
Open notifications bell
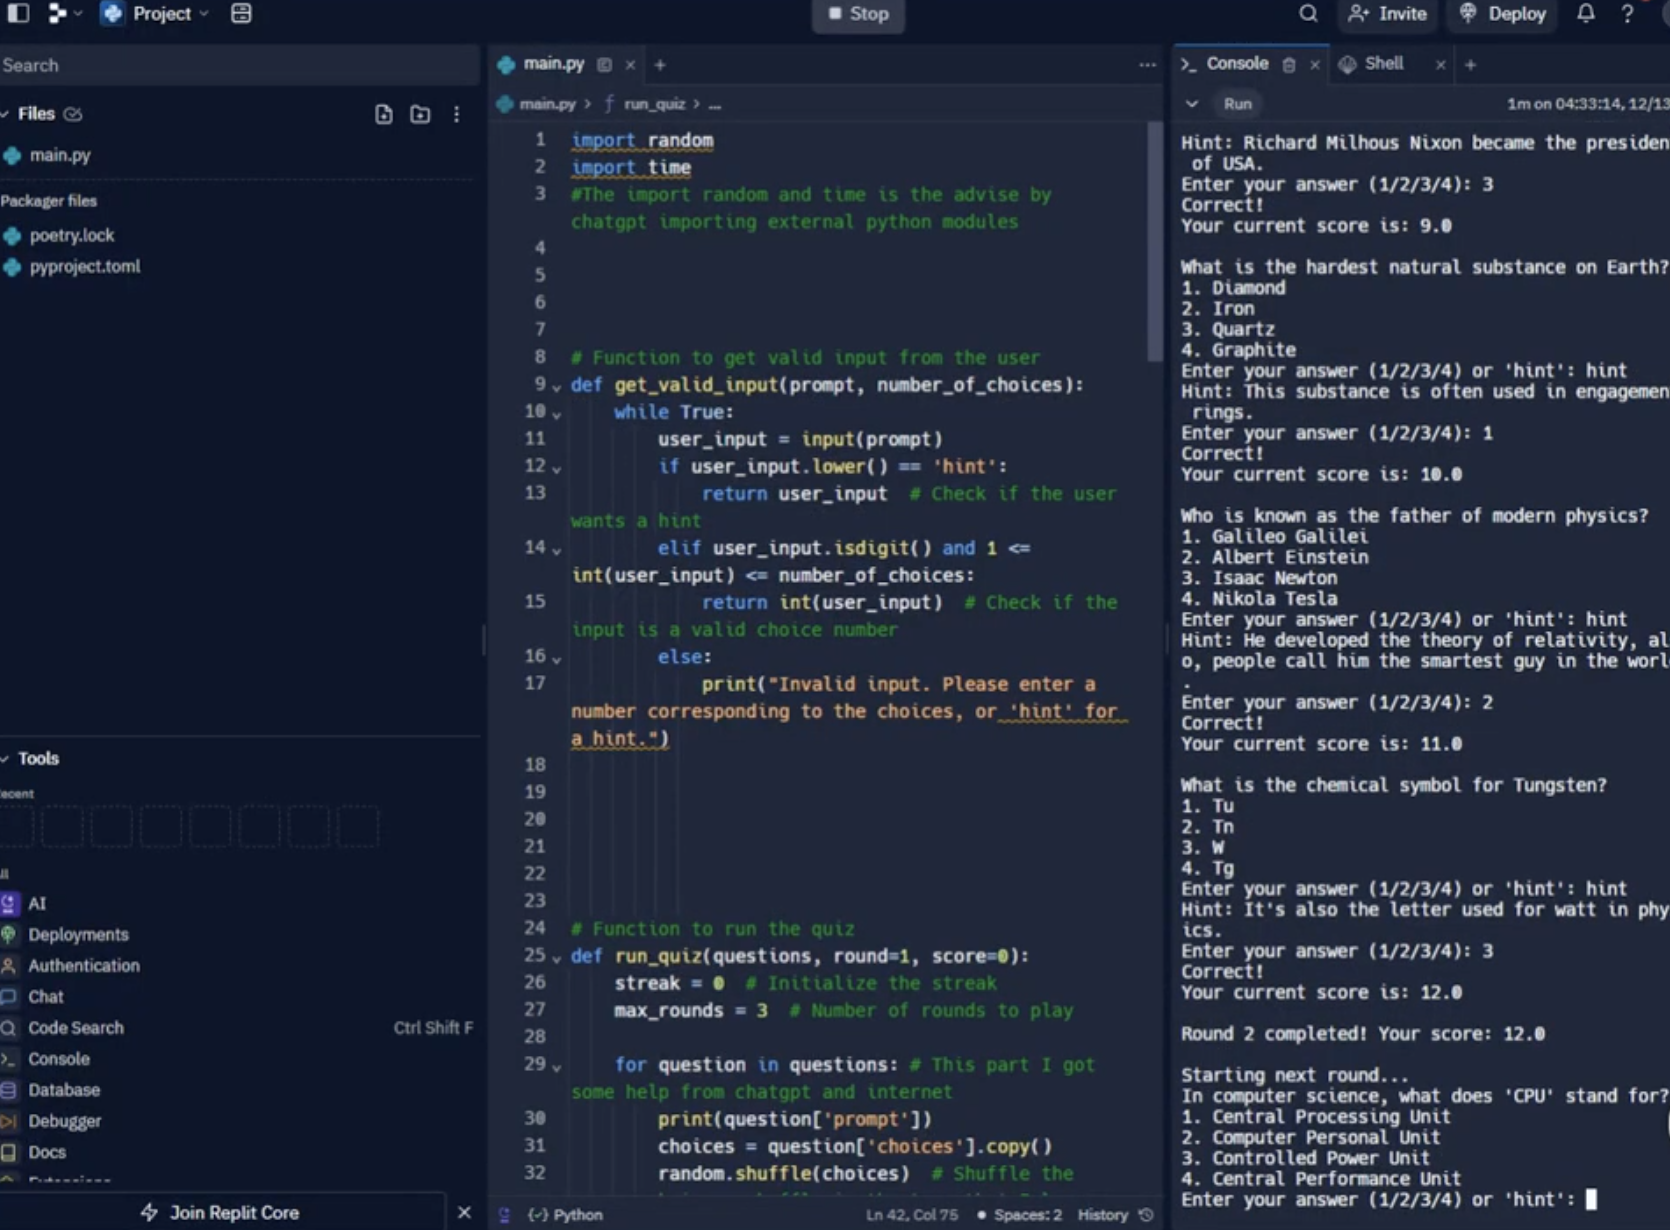pyautogui.click(x=1586, y=13)
